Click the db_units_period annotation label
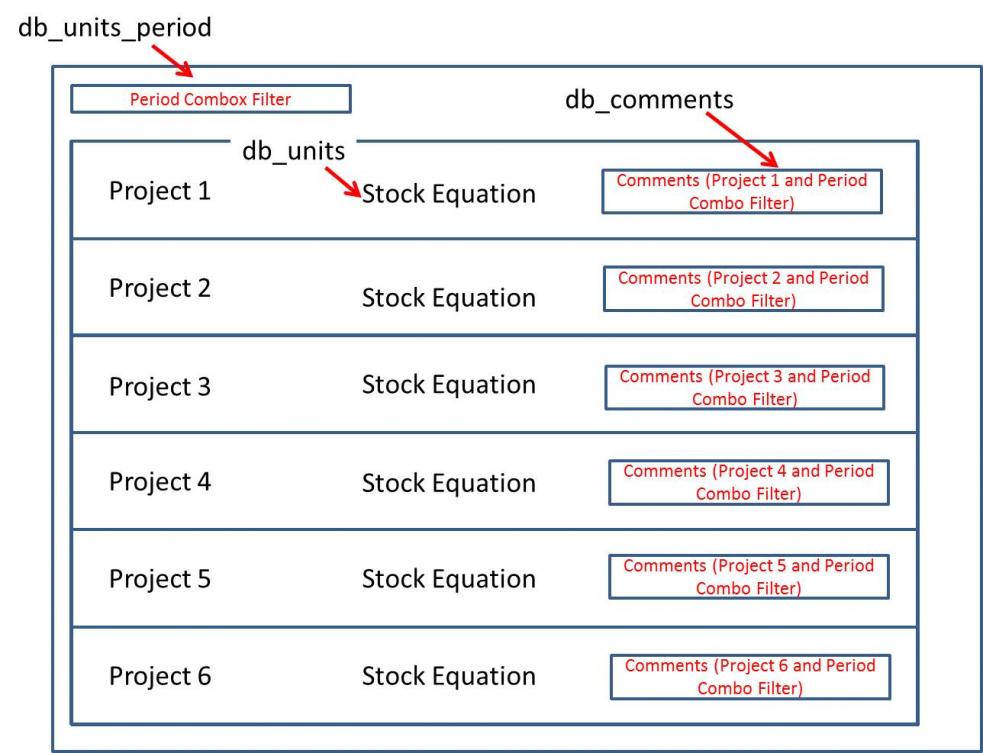The image size is (983, 753). pyautogui.click(x=115, y=28)
